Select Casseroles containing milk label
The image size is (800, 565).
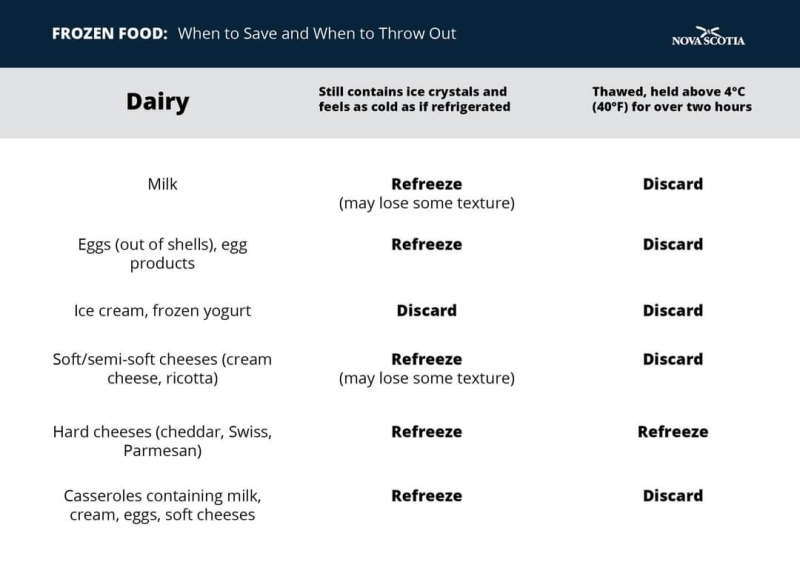[x=162, y=505]
